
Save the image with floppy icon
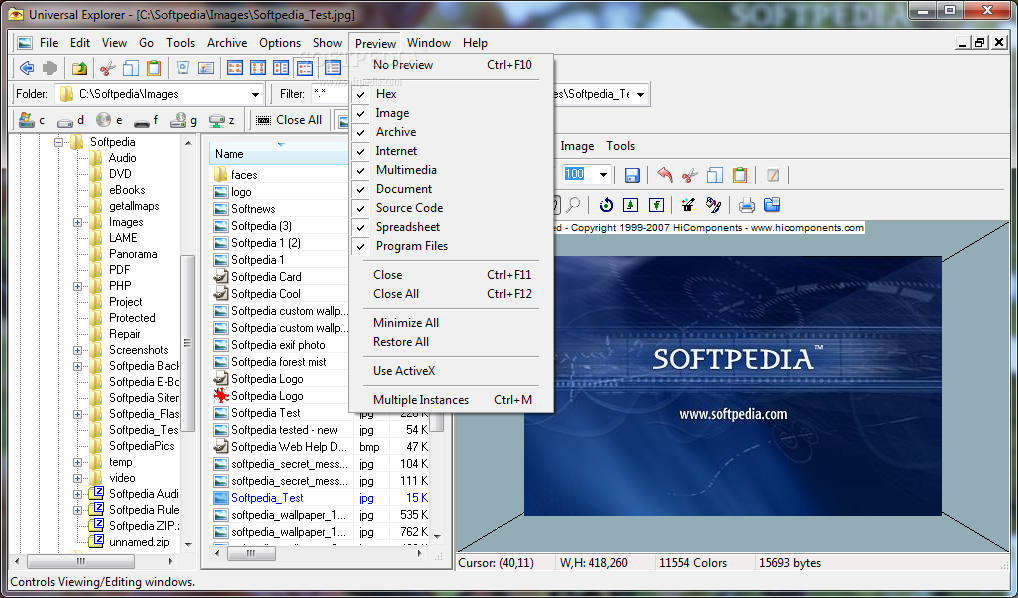(x=632, y=175)
